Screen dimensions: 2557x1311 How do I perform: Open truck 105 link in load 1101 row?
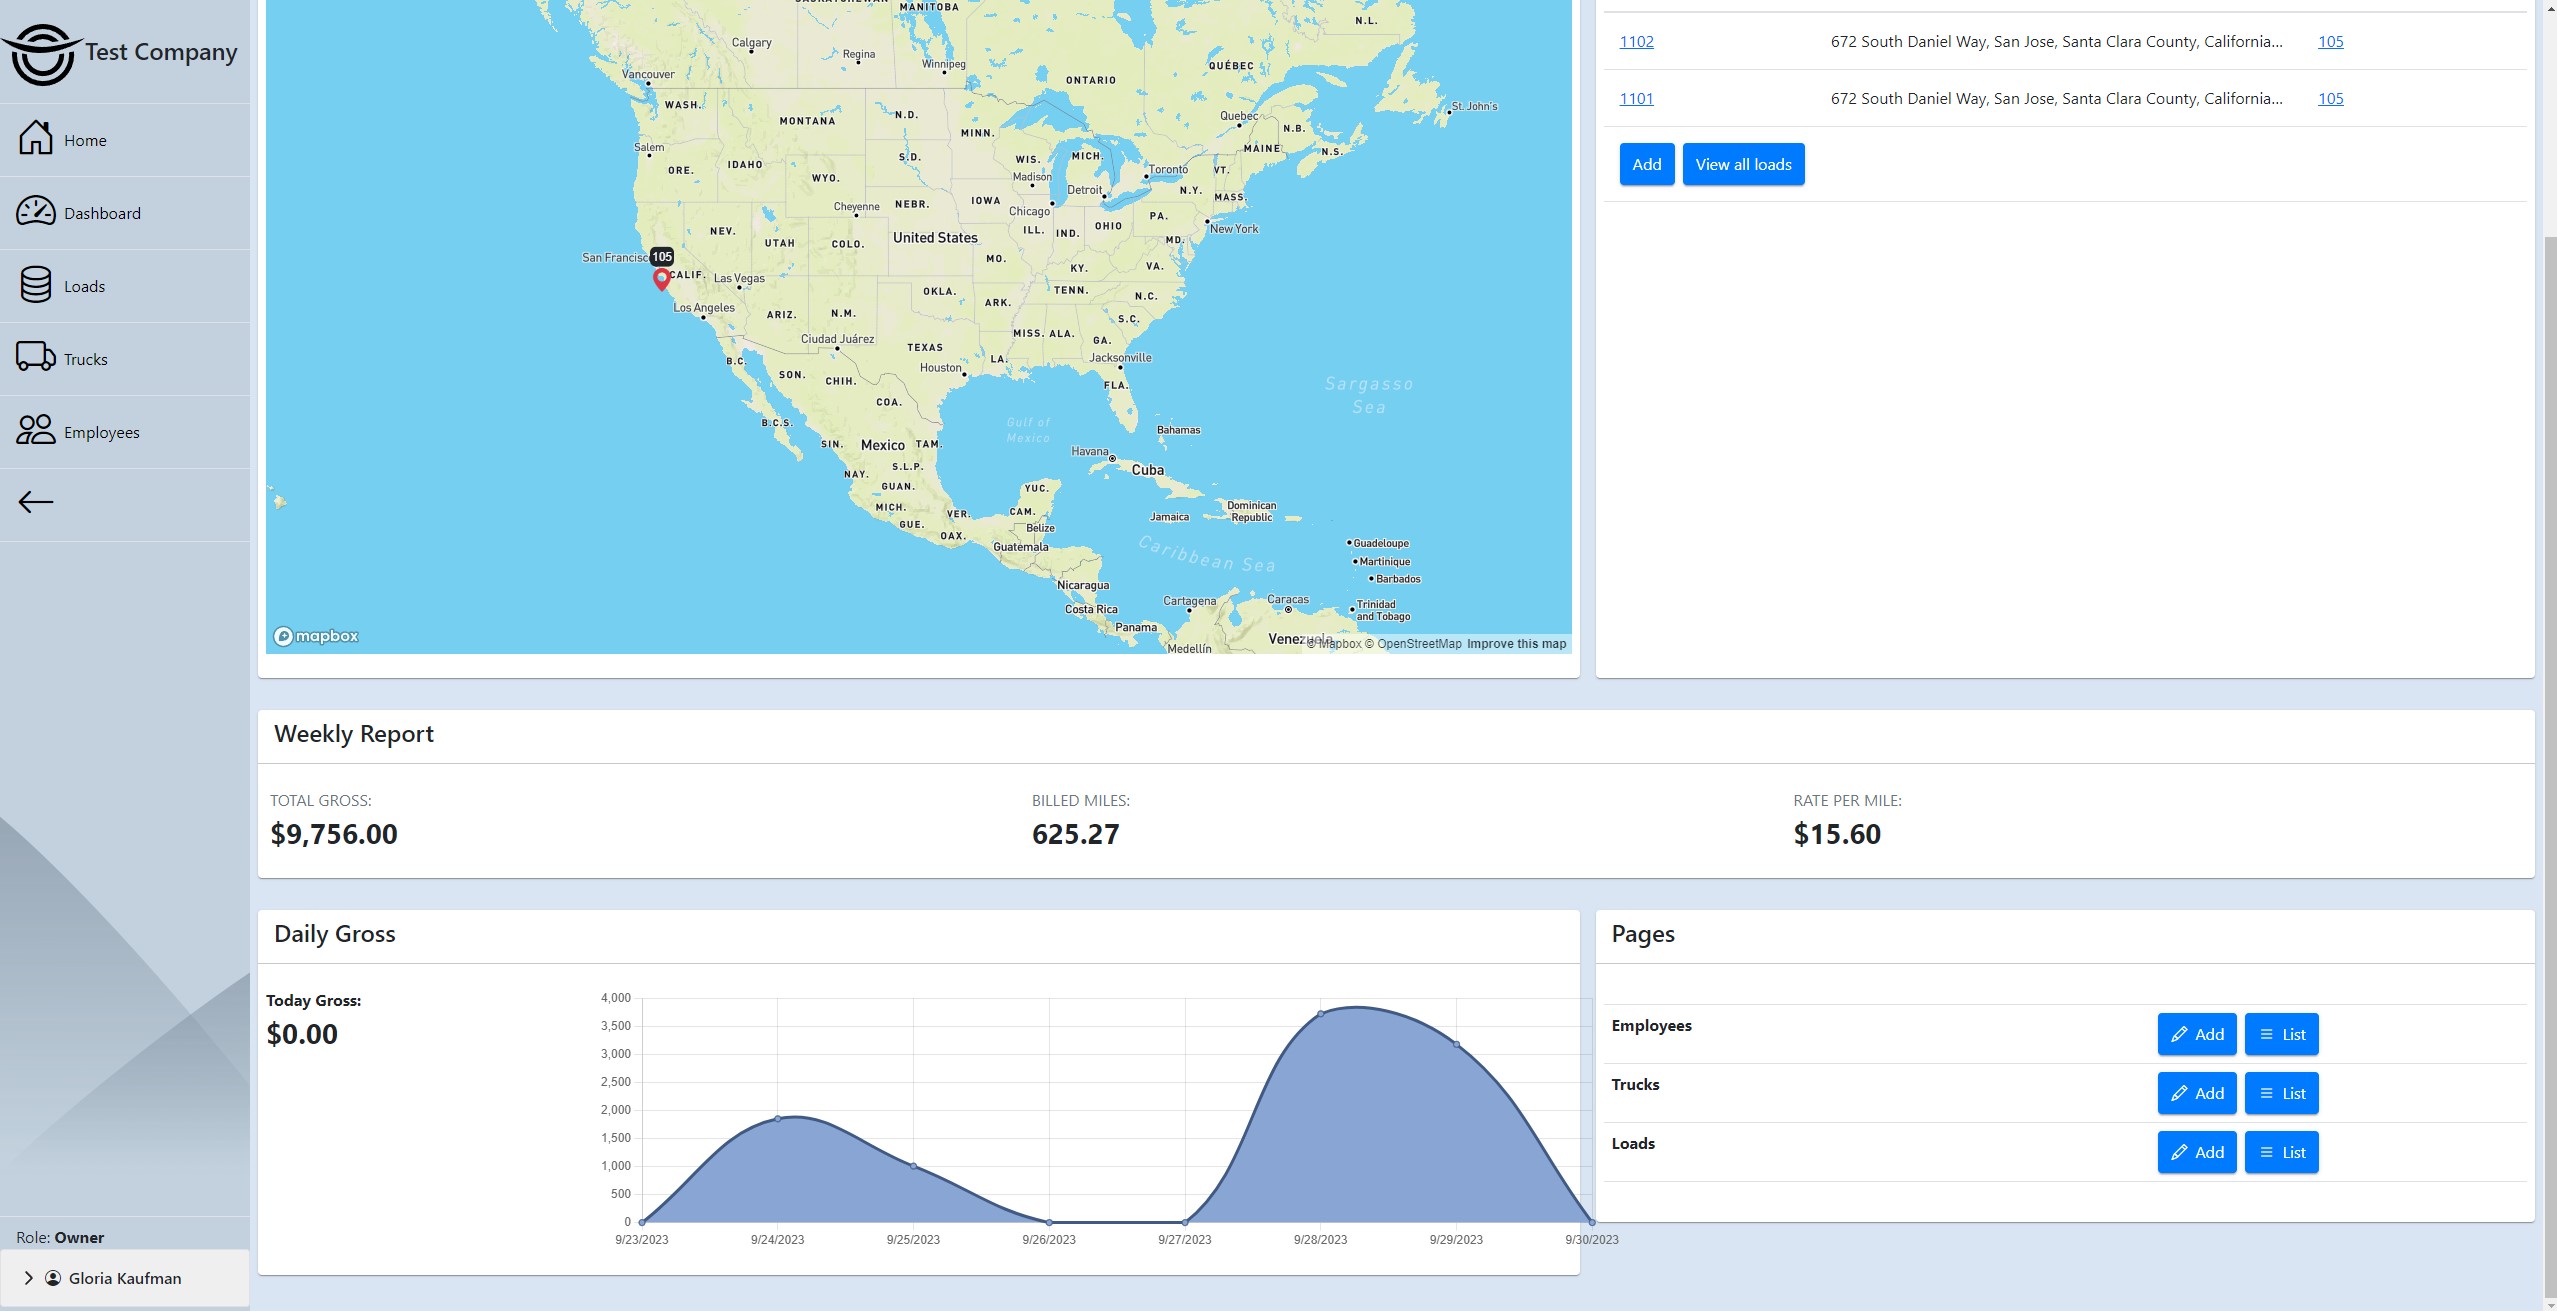coord(2330,98)
